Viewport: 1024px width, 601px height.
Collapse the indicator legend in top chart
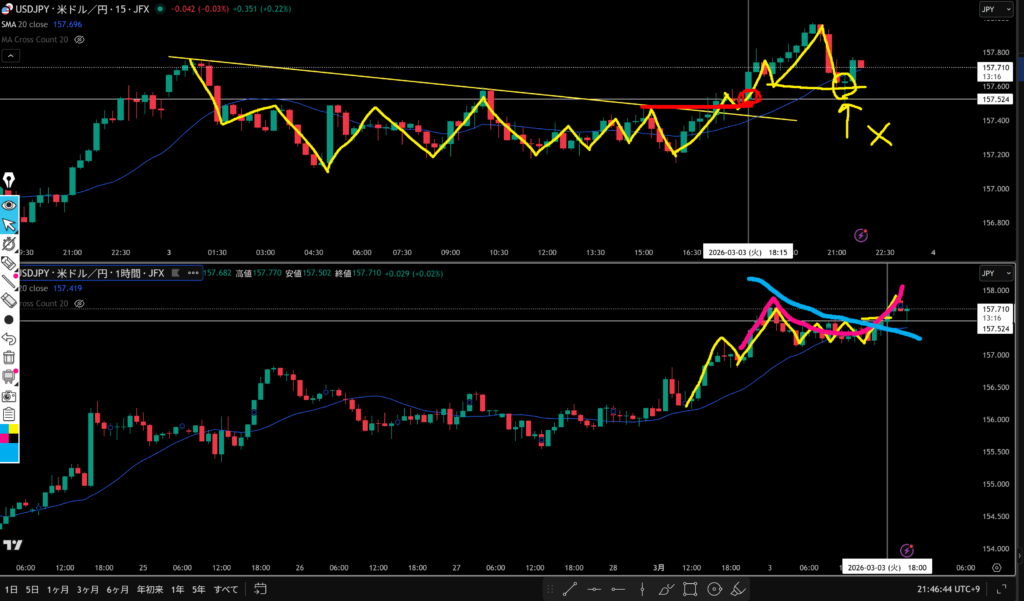[11, 57]
